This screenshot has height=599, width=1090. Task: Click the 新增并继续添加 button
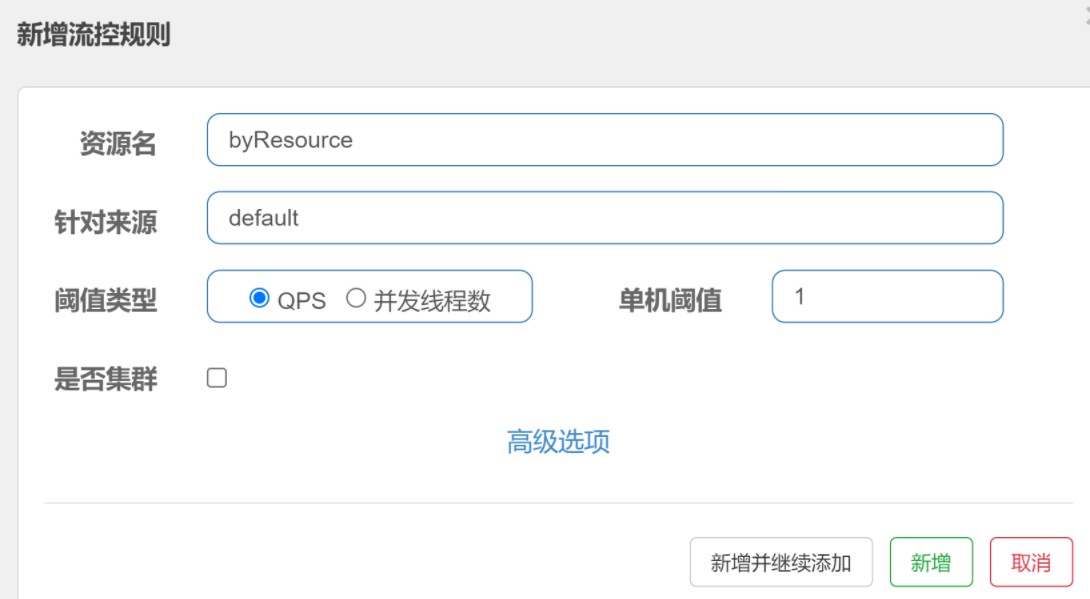coord(781,562)
